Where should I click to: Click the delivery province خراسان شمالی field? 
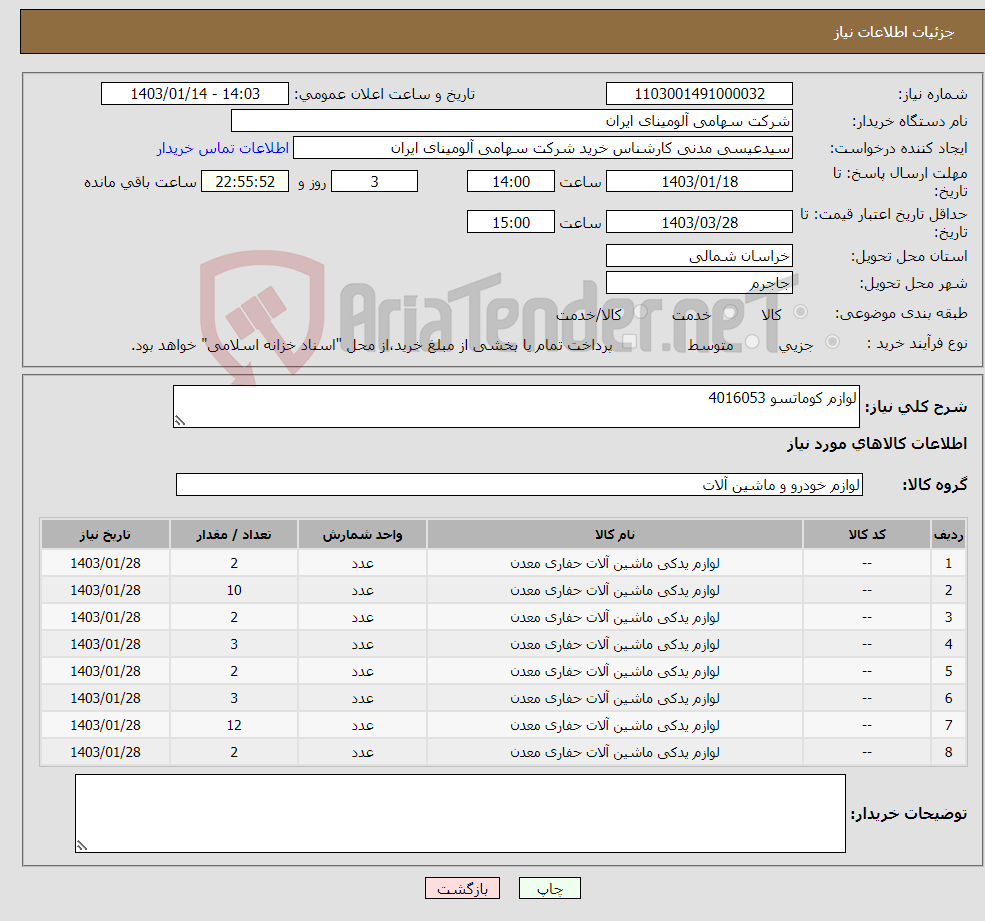[699, 256]
